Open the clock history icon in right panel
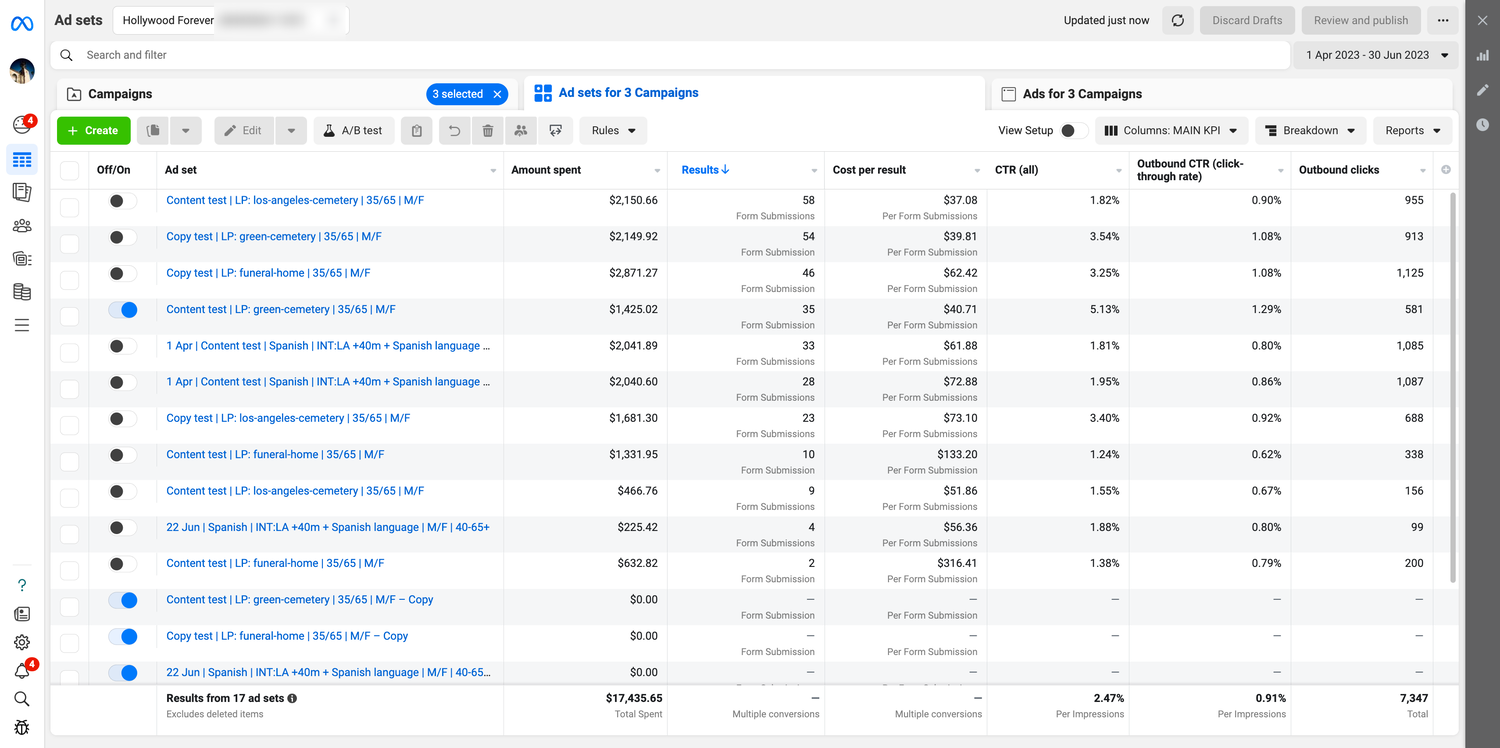Image resolution: width=1500 pixels, height=748 pixels. tap(1483, 125)
